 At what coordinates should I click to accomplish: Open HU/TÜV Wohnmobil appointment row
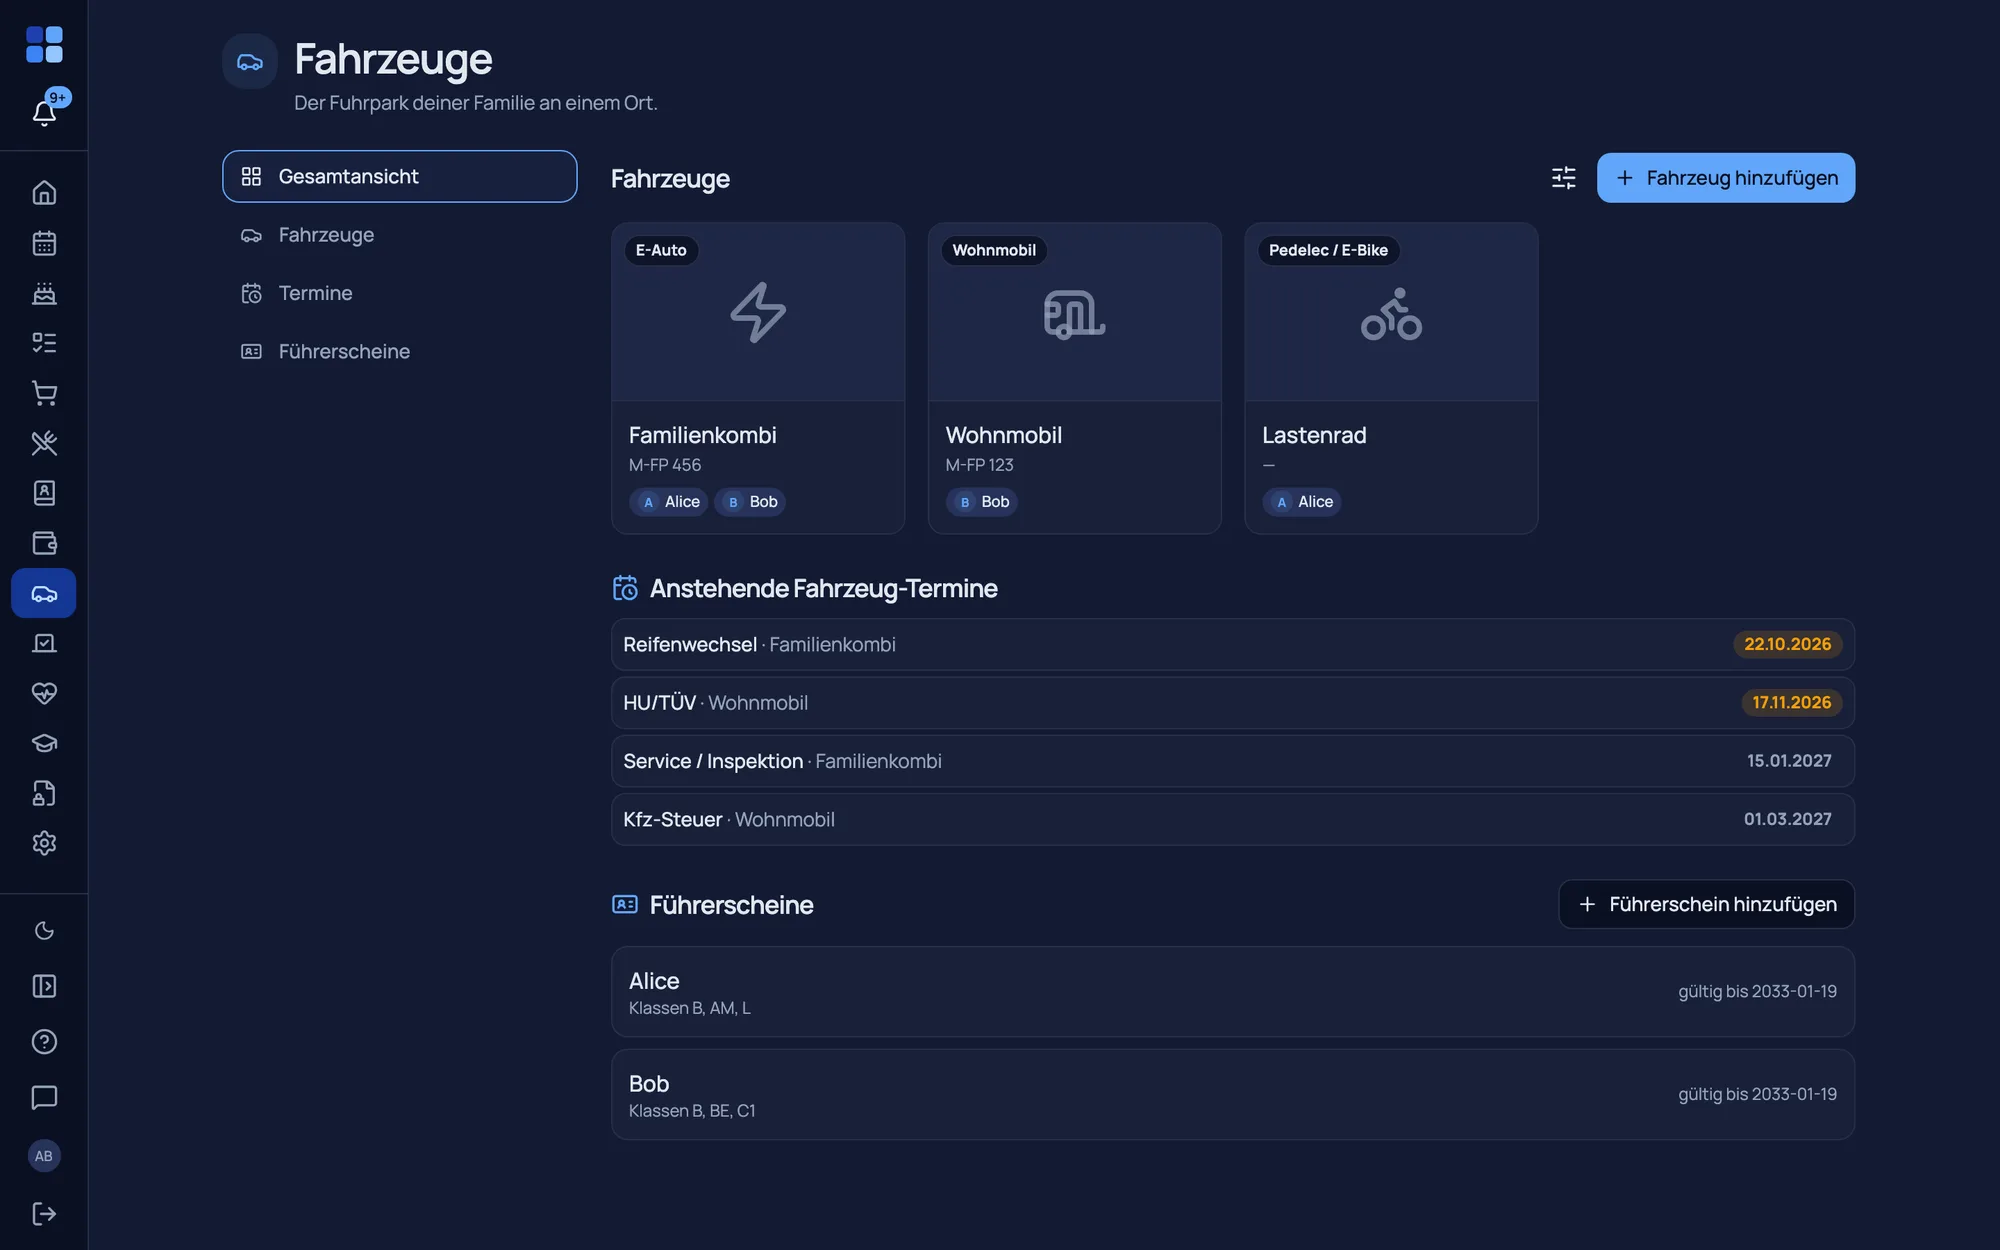pyautogui.click(x=1232, y=703)
